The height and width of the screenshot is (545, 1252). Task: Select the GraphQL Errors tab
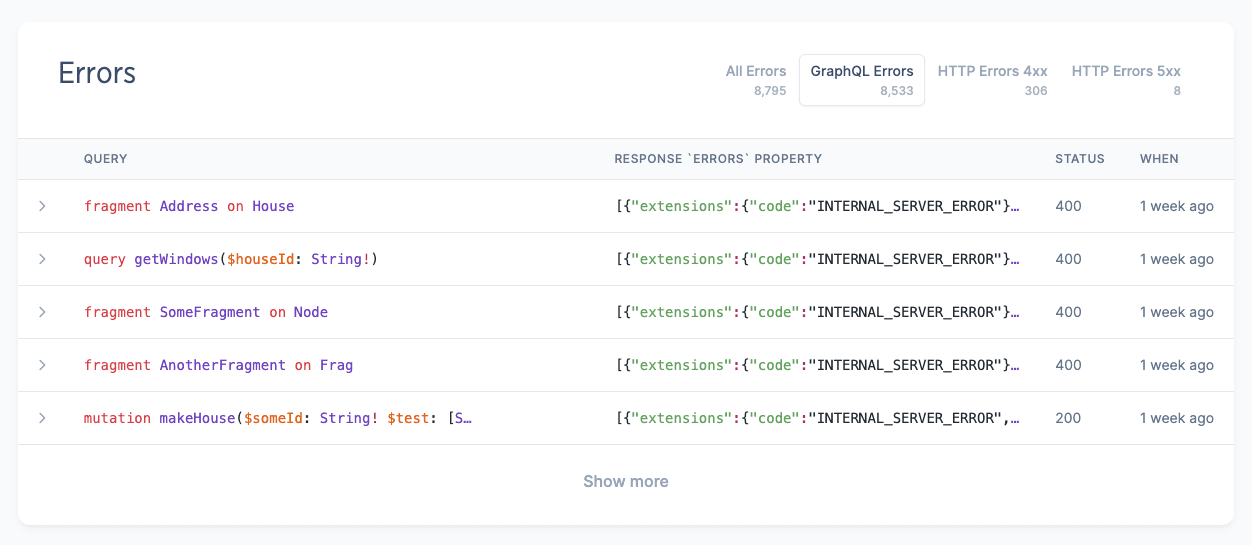tap(861, 80)
